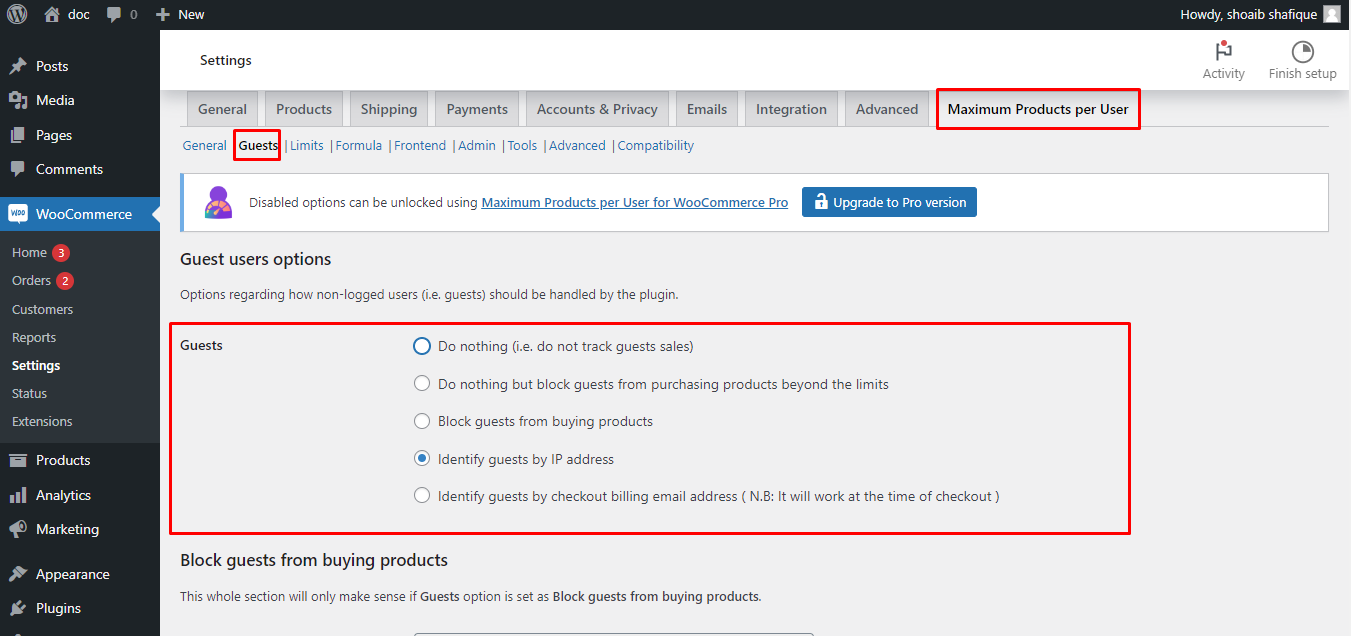Viewport: 1351px width, 636px height.
Task: Open the comments bubble in admin bar
Action: point(114,15)
